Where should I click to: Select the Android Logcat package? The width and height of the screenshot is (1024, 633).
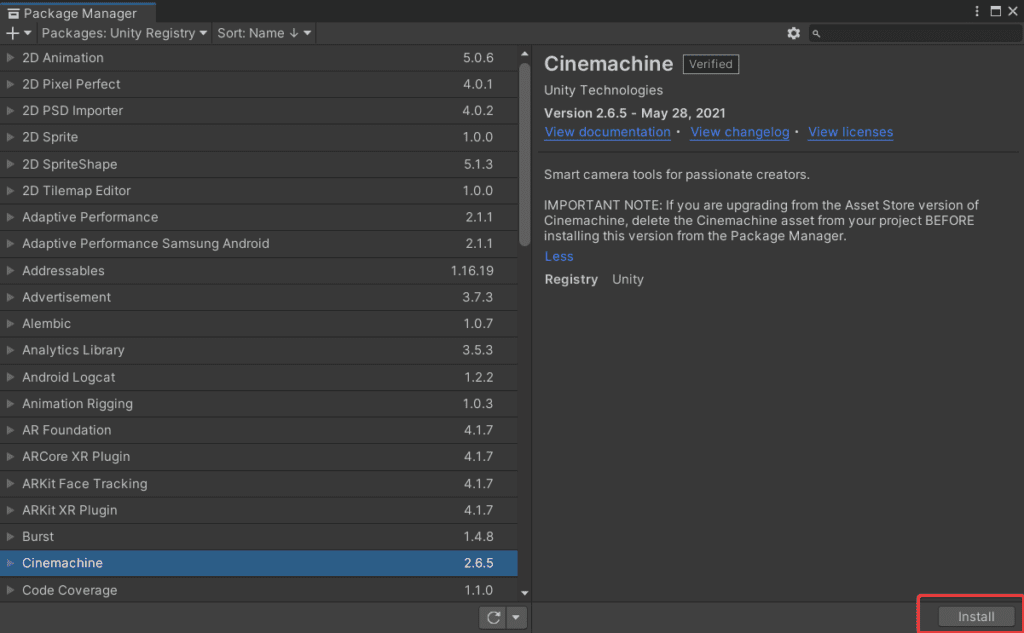pyautogui.click(x=259, y=377)
